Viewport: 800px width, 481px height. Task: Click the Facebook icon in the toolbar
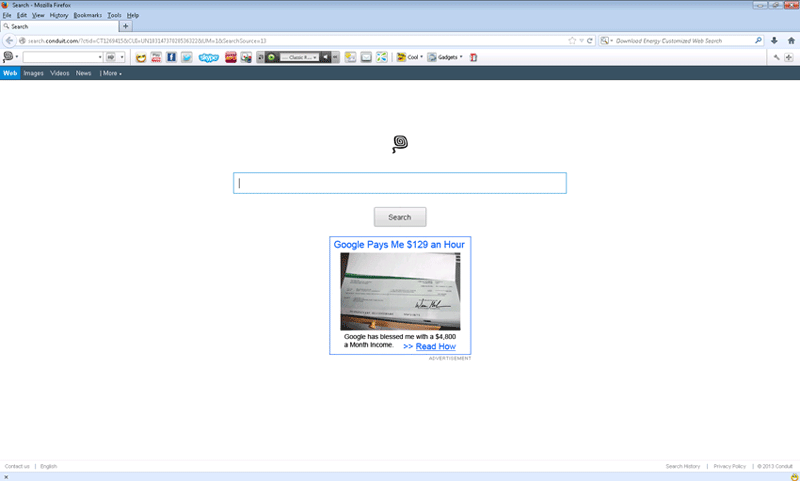pos(171,57)
